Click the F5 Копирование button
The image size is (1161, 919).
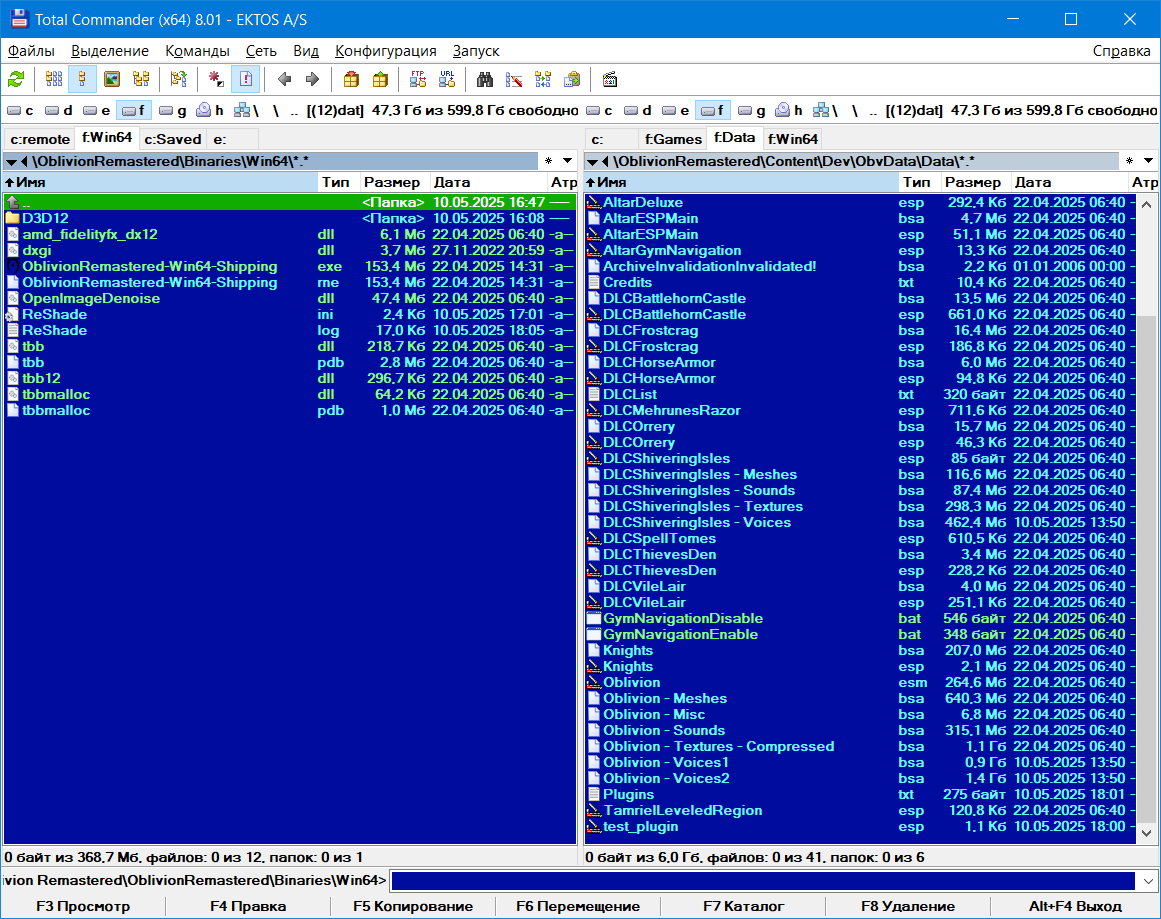(413, 906)
